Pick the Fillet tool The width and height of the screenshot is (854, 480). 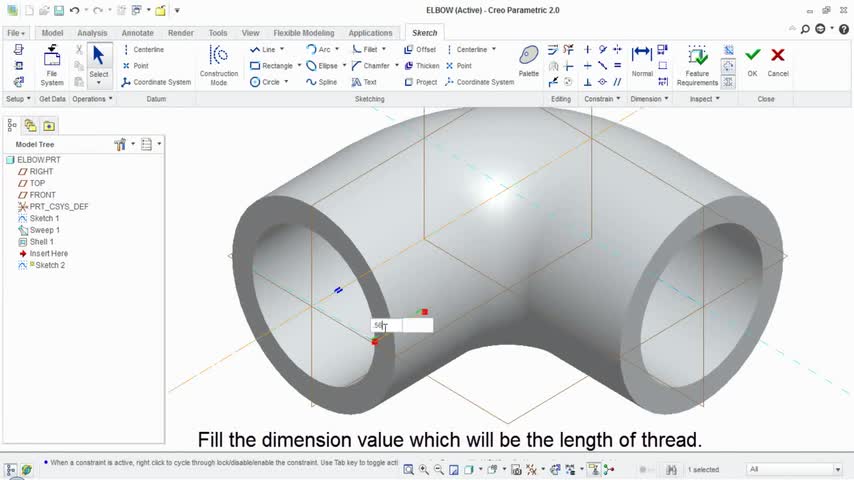pos(365,50)
